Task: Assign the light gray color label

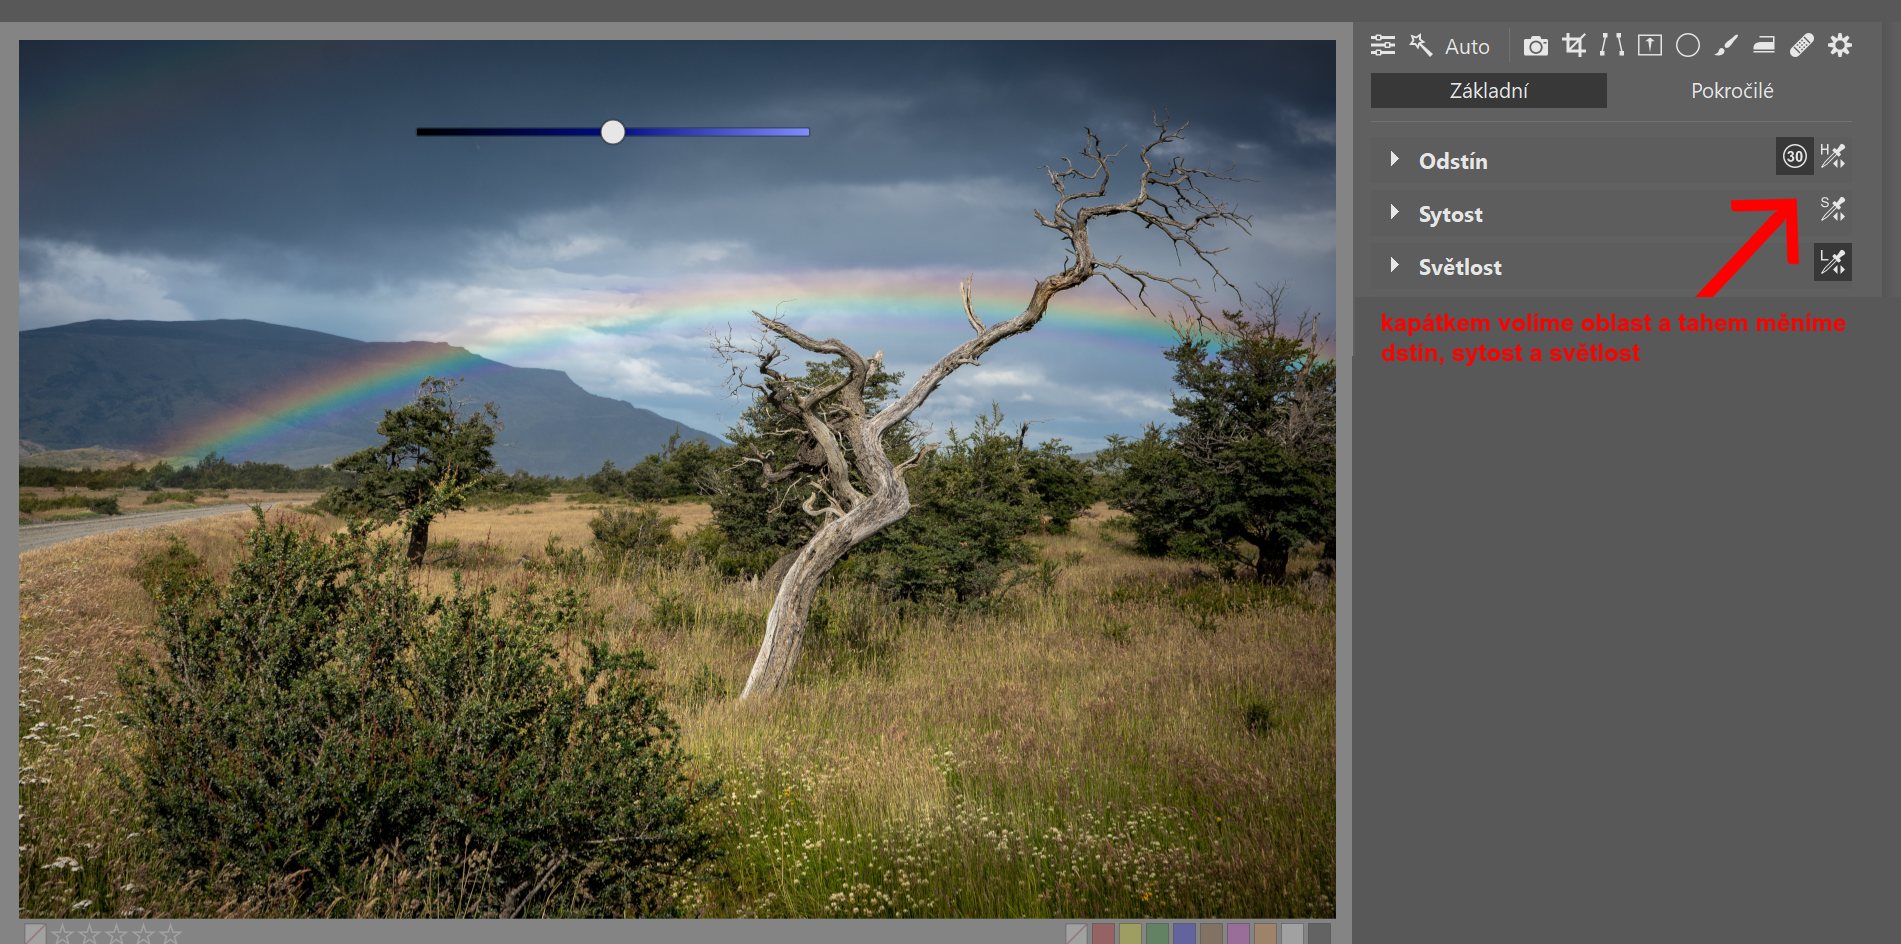Action: tap(1292, 934)
